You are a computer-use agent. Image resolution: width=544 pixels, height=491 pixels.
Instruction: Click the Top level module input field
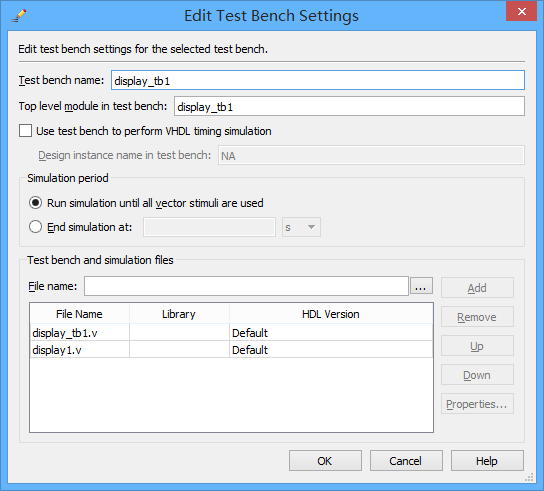[x=349, y=106]
